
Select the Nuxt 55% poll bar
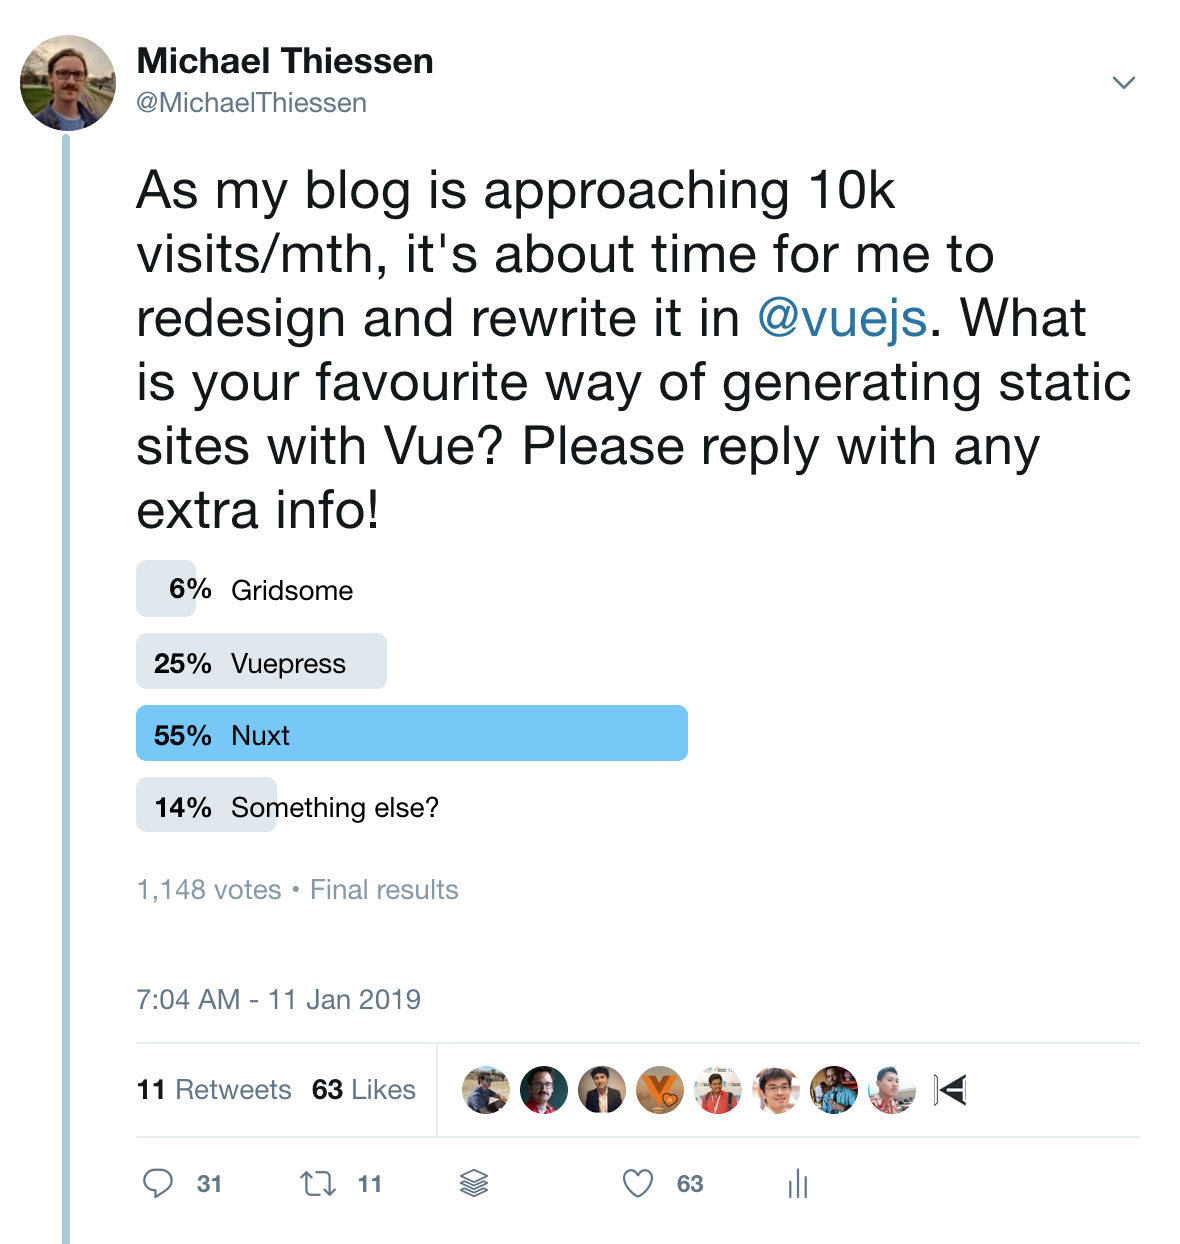click(412, 733)
